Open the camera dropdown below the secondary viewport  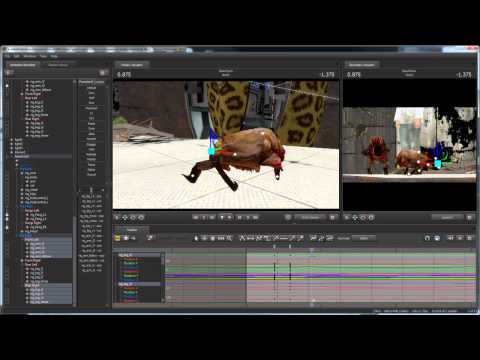[x=447, y=217]
